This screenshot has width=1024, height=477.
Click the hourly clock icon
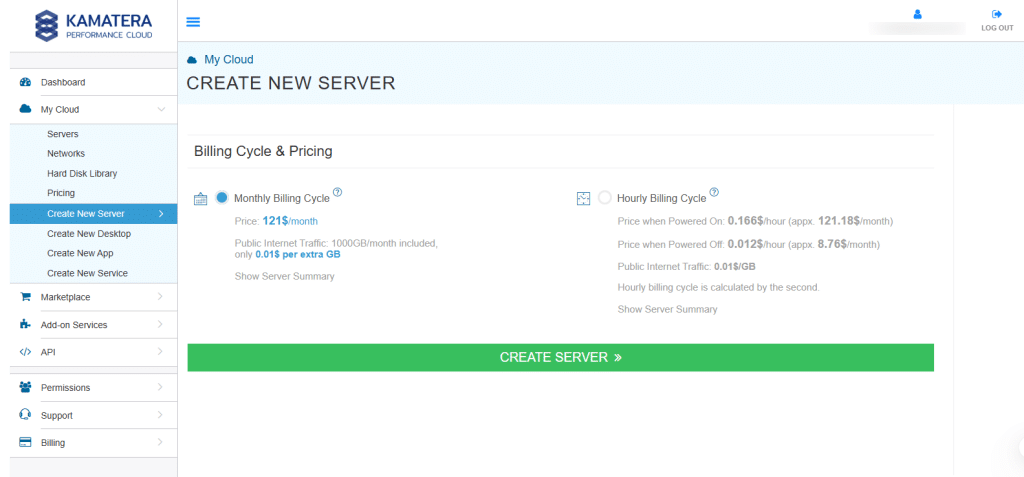[x=583, y=198]
